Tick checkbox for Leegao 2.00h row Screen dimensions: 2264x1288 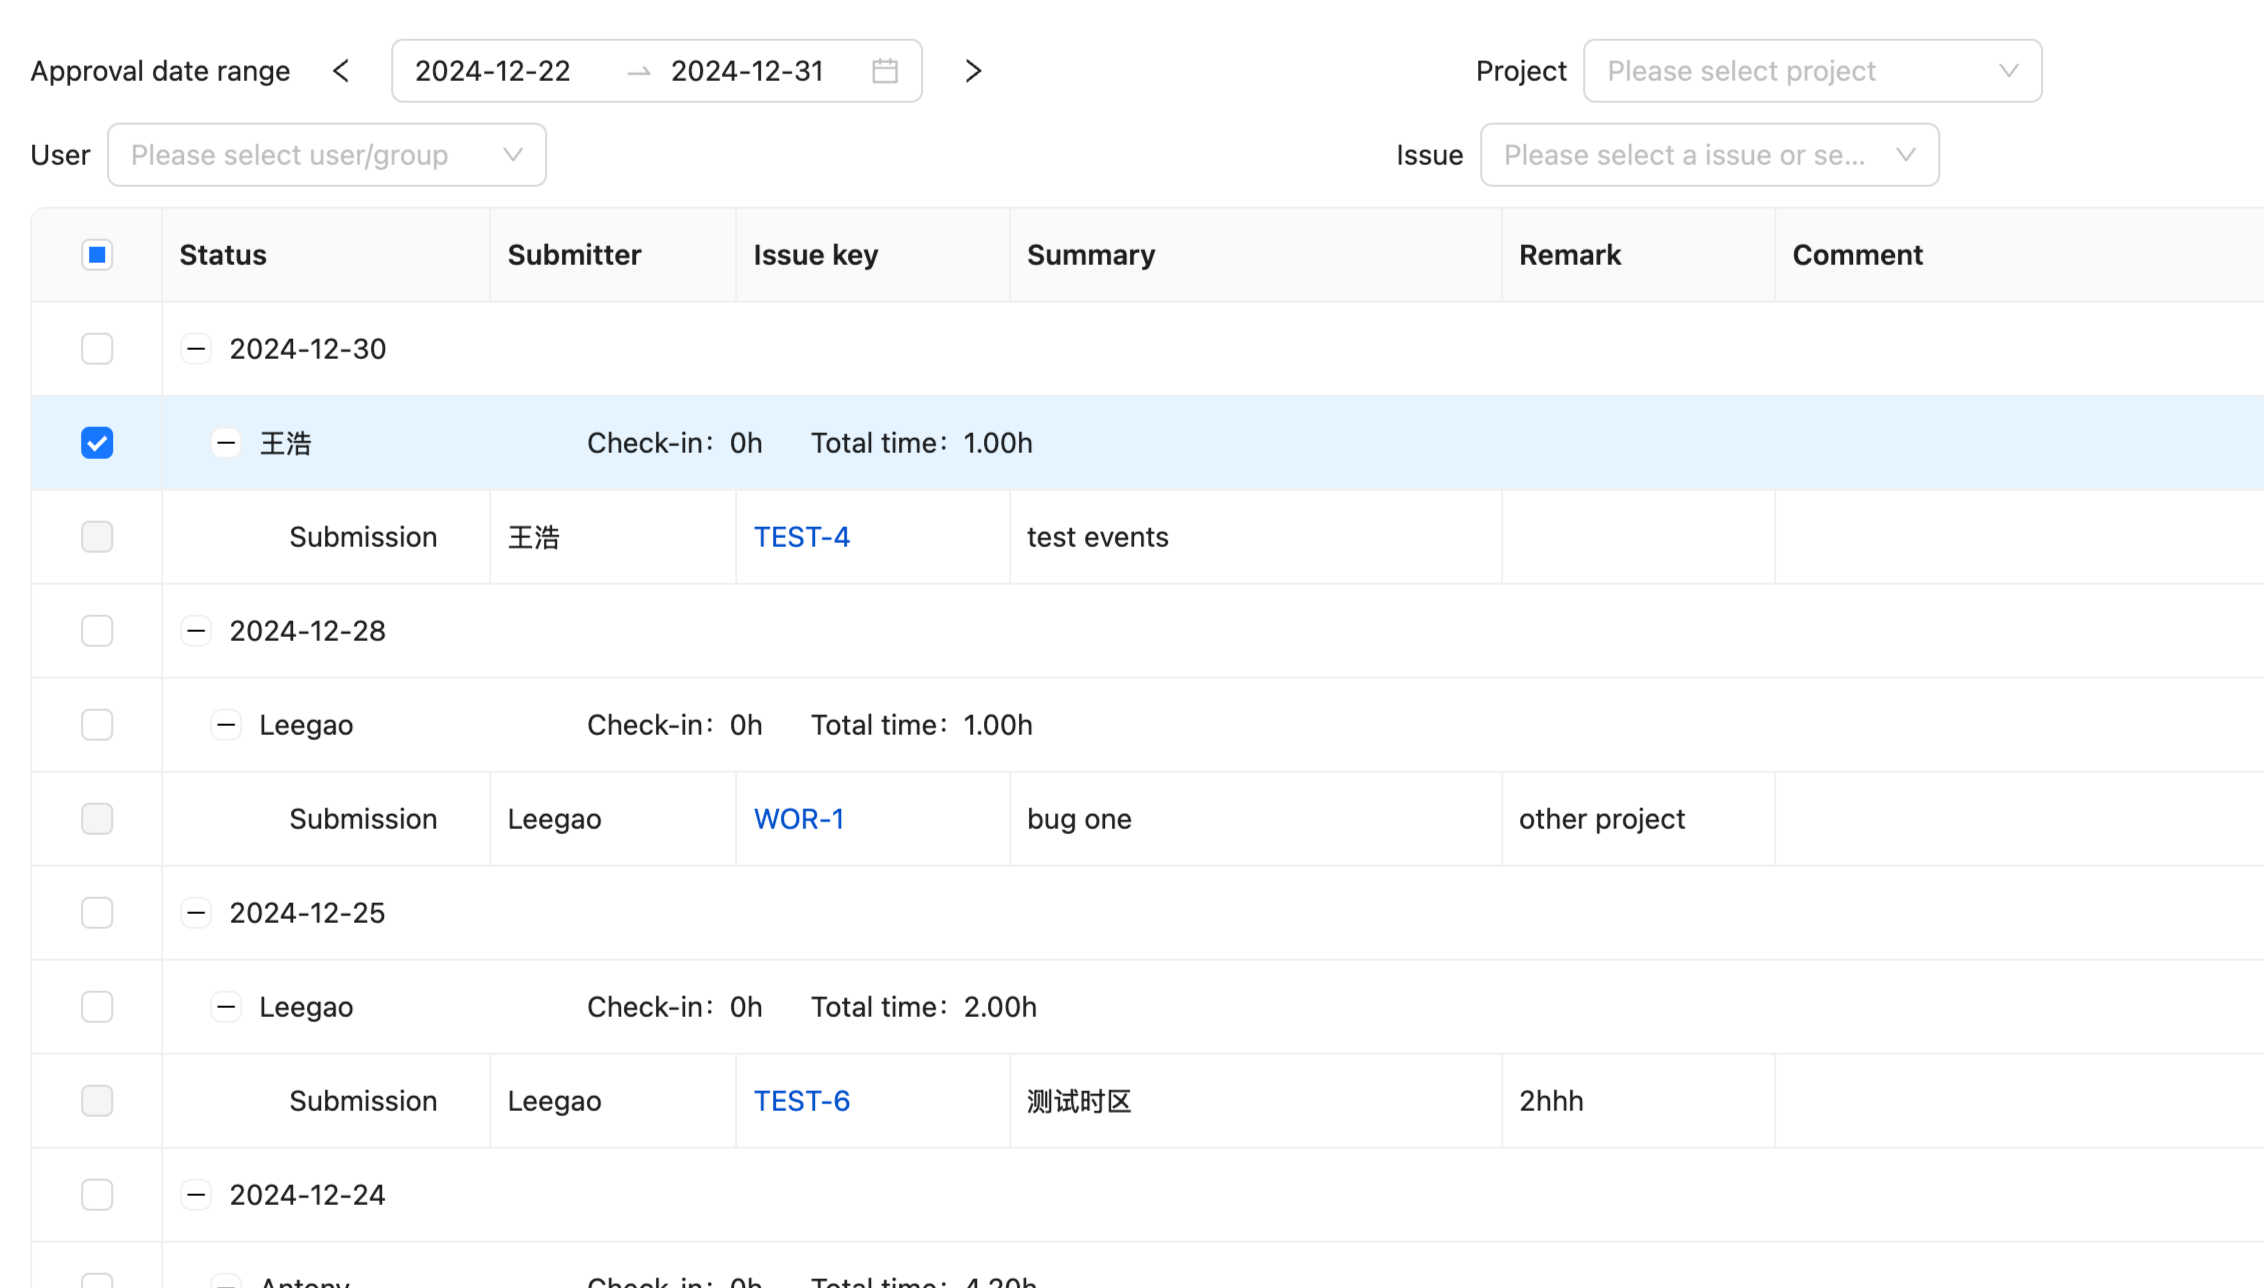[x=97, y=1007]
